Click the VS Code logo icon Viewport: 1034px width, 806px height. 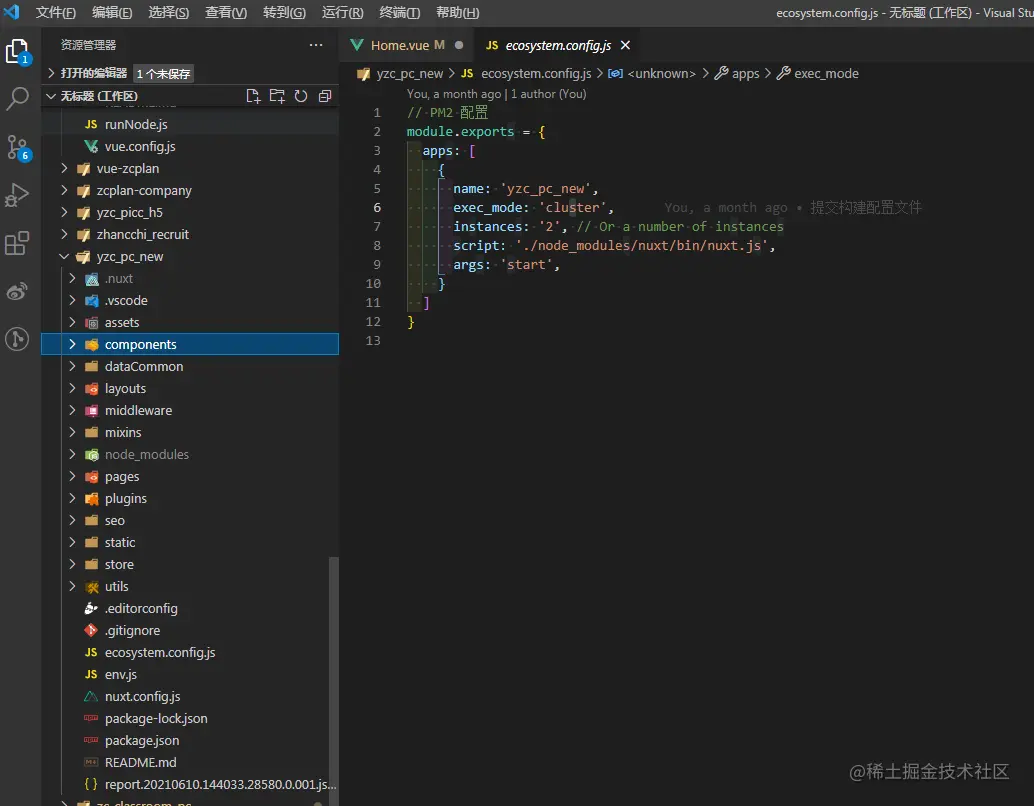pyautogui.click(x=12, y=12)
